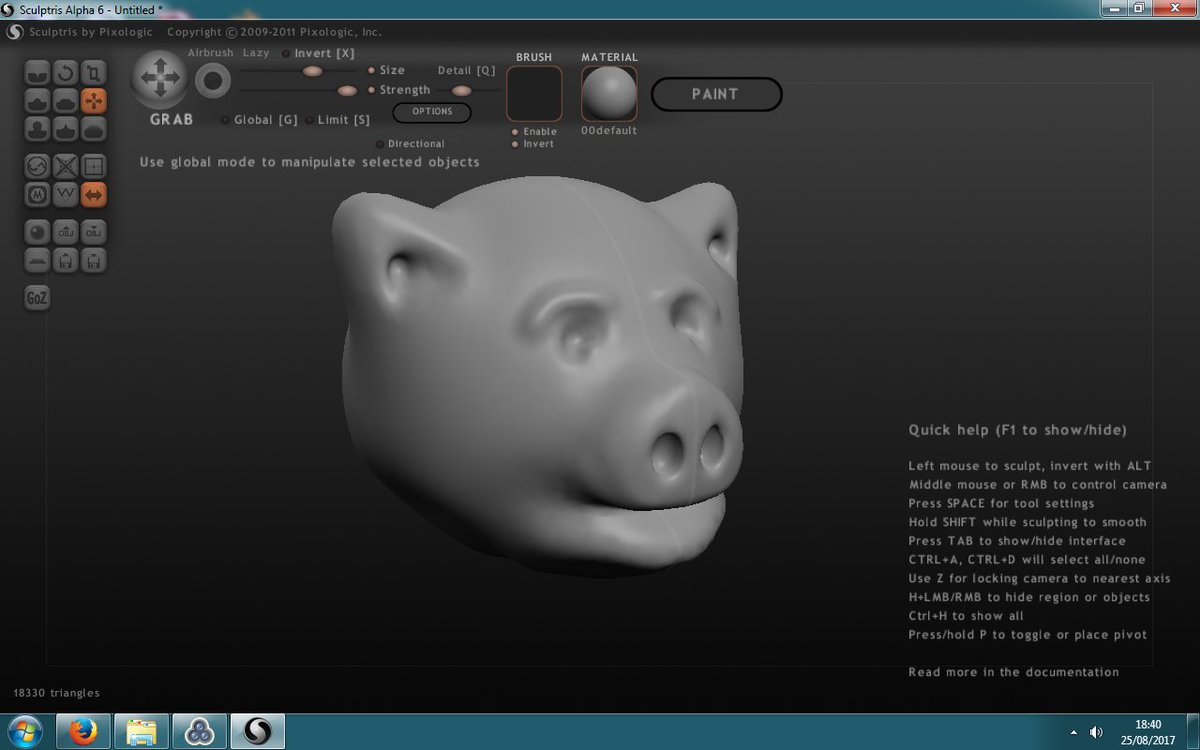Viewport: 1200px width, 750px height.
Task: Select the Mask tool (M icon)
Action: pos(38,195)
